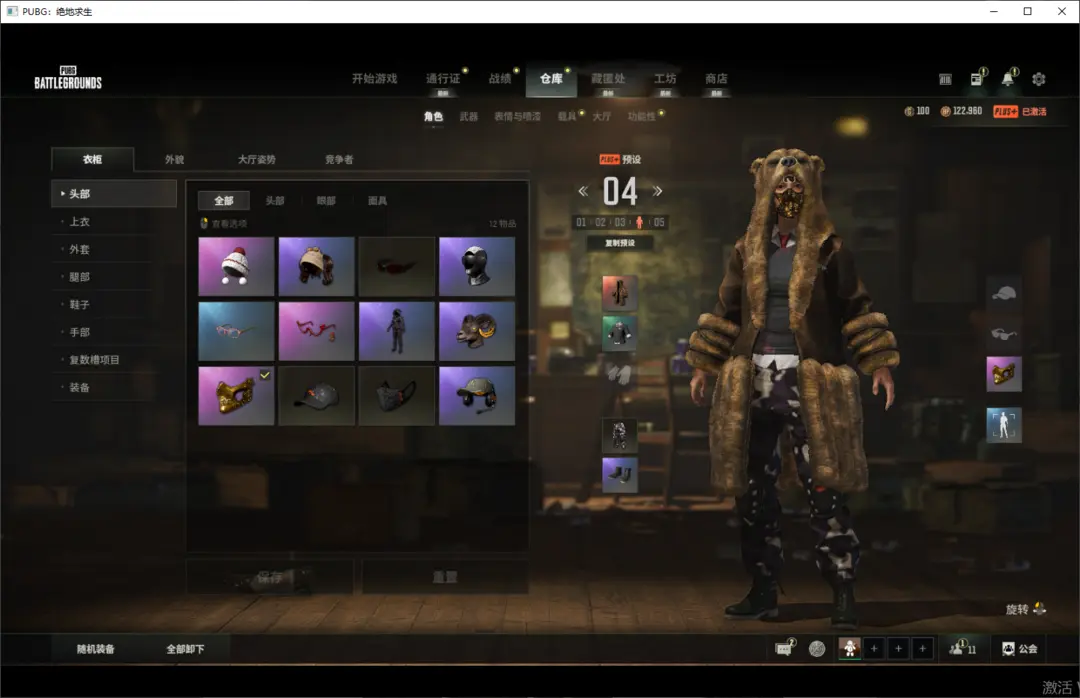The height and width of the screenshot is (698, 1080).
Task: Open the 战绩 career tab
Action: [500, 79]
